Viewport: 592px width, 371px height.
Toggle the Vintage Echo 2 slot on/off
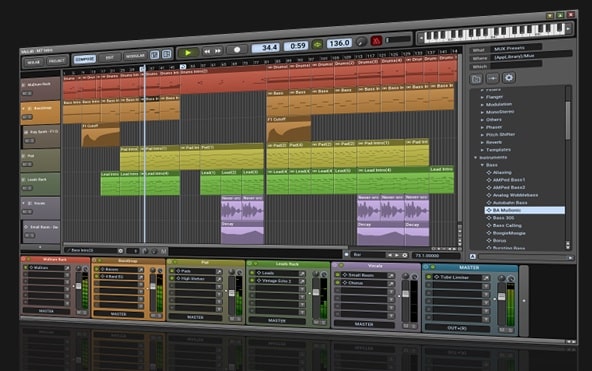252,281
